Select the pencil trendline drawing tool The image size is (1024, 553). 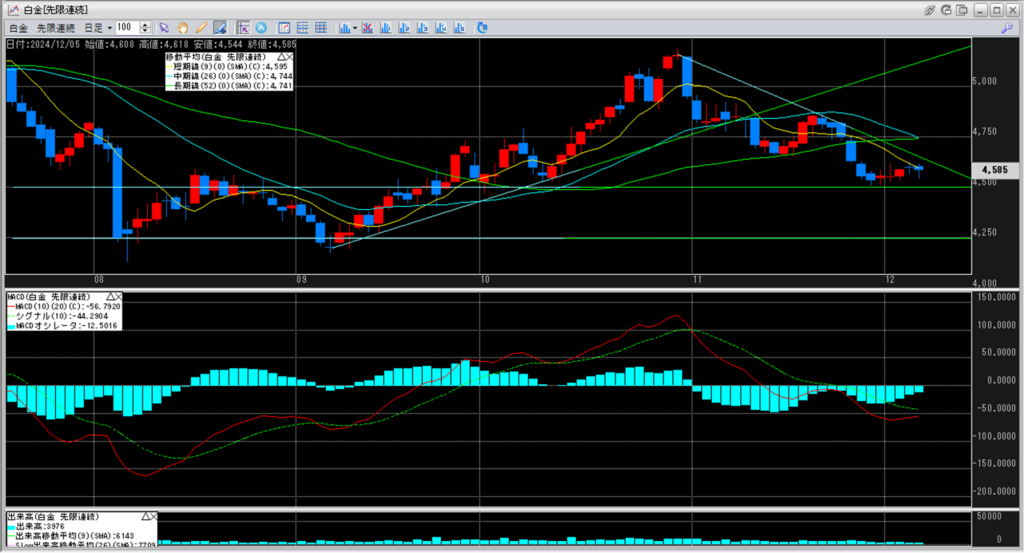(x=201, y=27)
